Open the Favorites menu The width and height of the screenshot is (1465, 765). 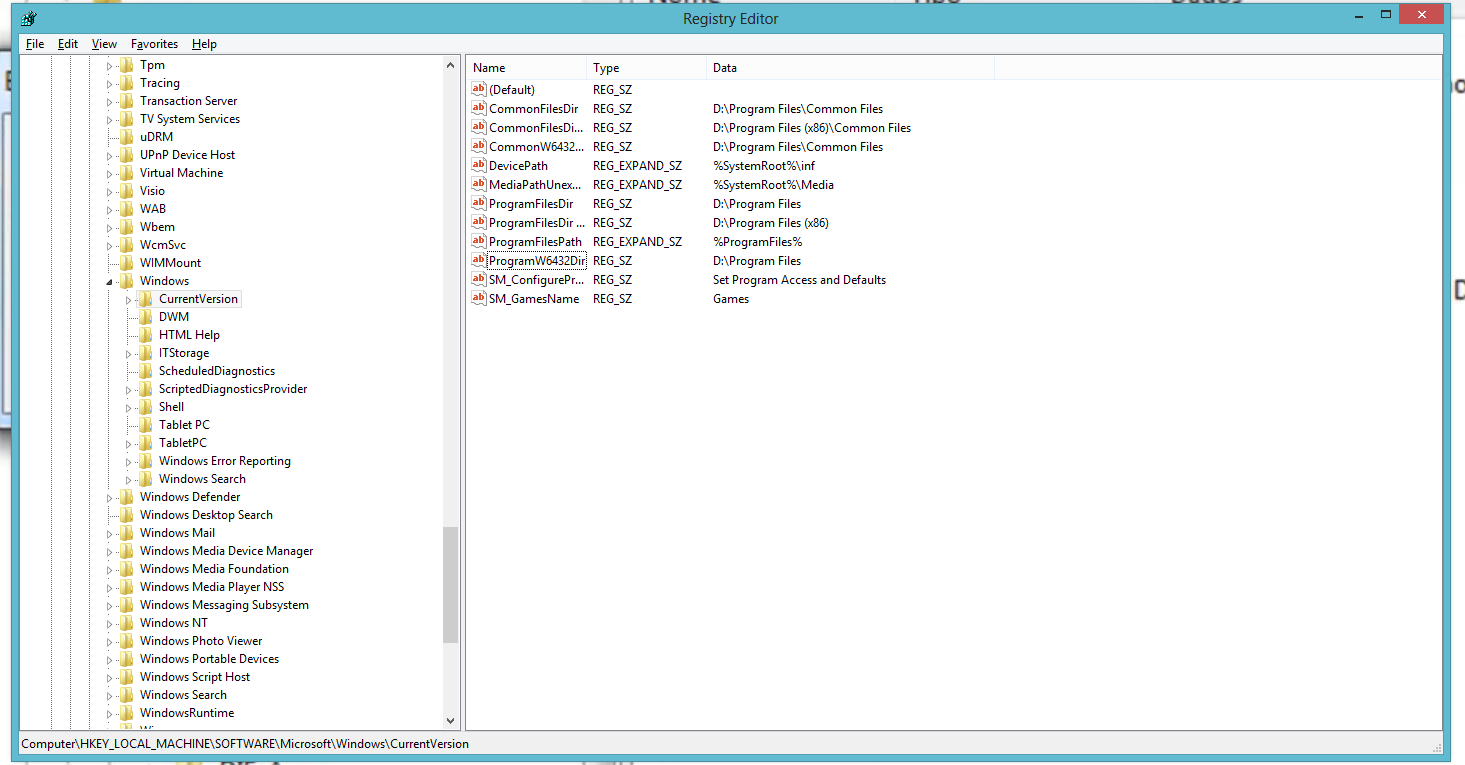[x=154, y=44]
